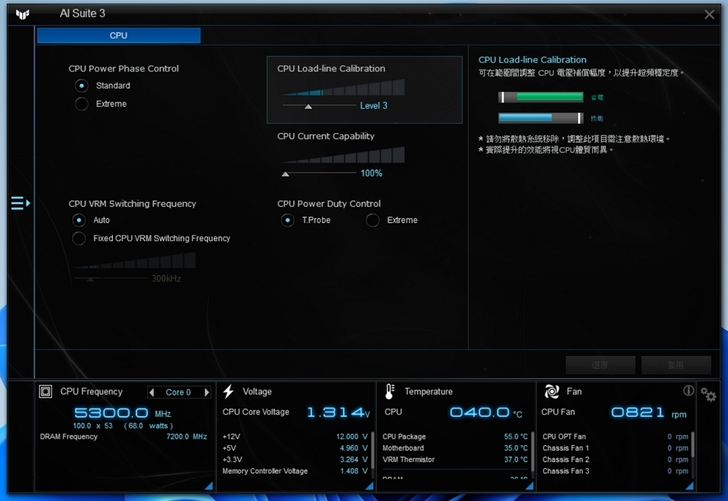Open the sidebar menu list icon

coord(20,203)
